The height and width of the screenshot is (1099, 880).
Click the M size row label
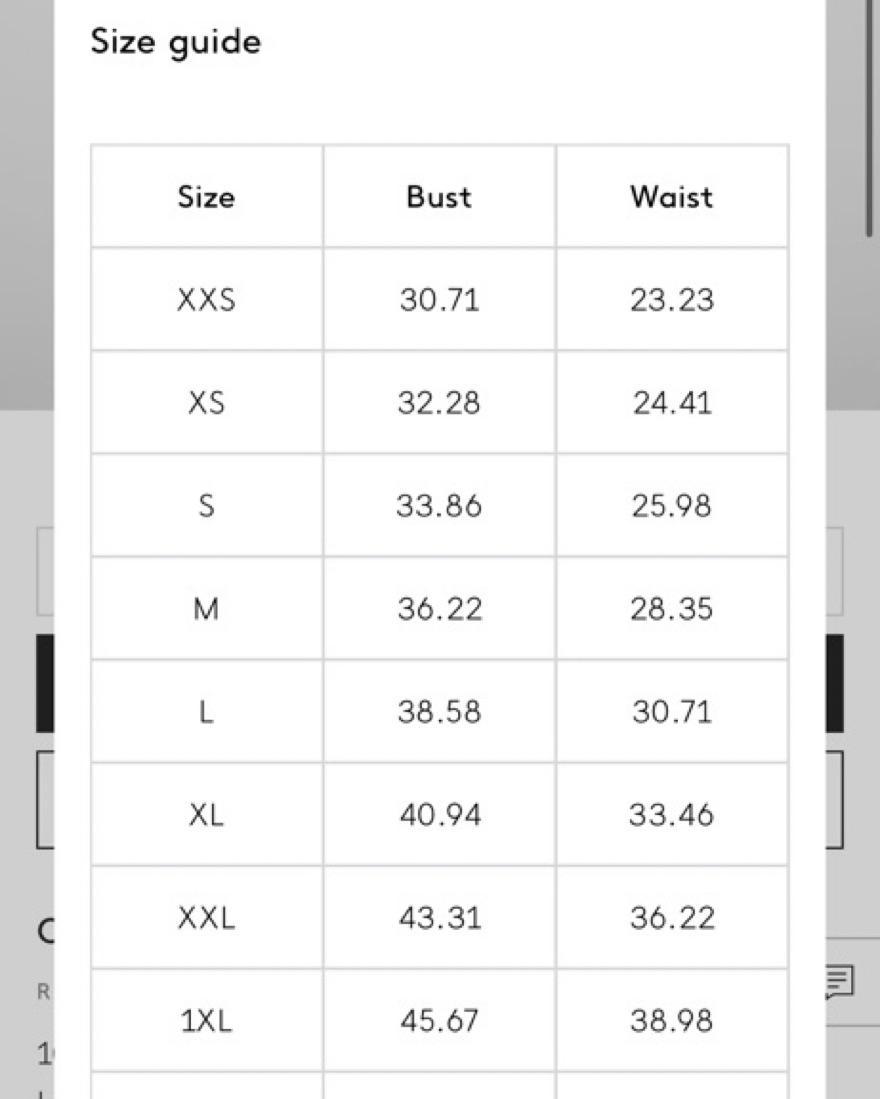pyautogui.click(x=207, y=608)
